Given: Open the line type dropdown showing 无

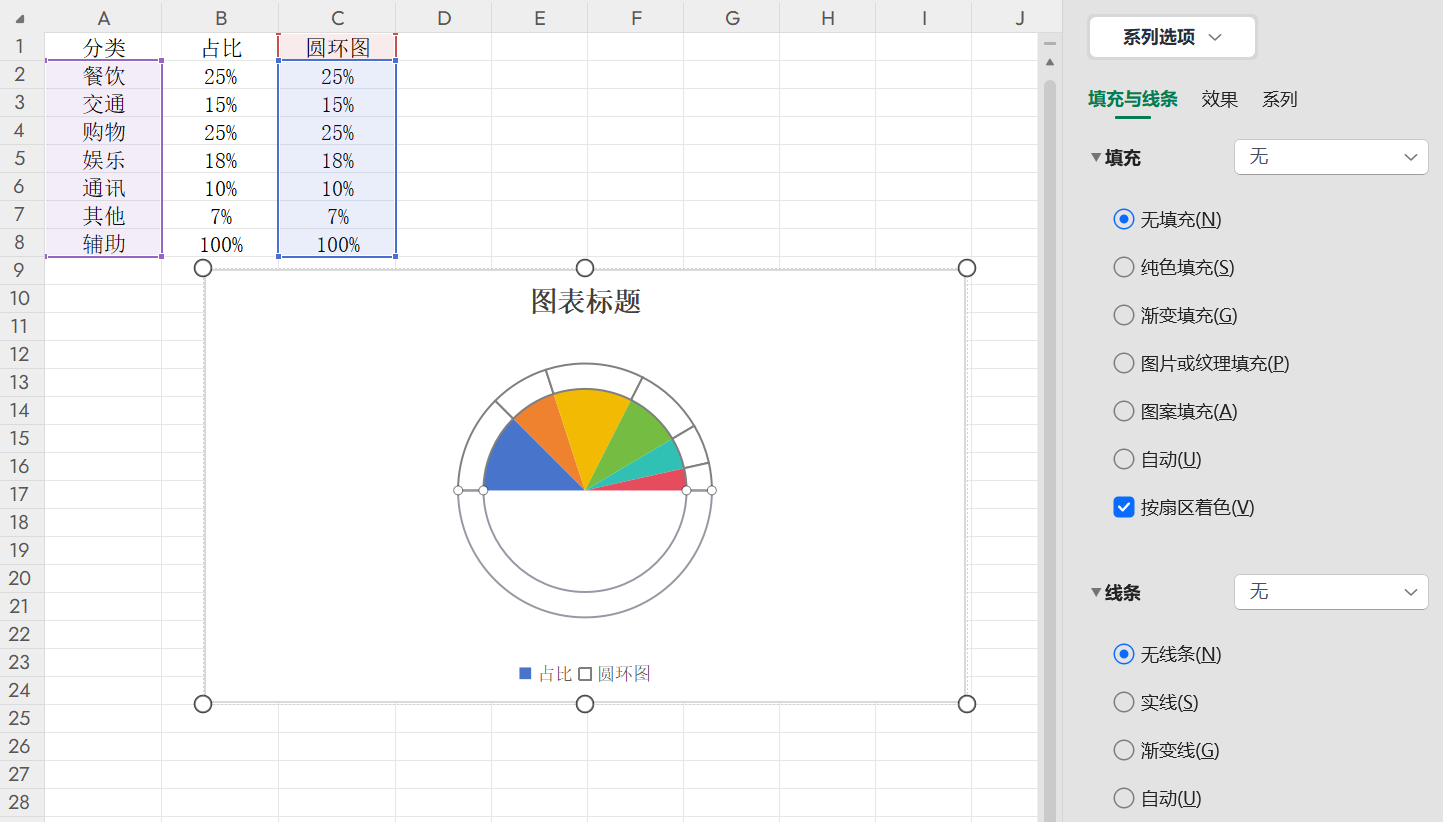Looking at the screenshot, I should point(1331,591).
